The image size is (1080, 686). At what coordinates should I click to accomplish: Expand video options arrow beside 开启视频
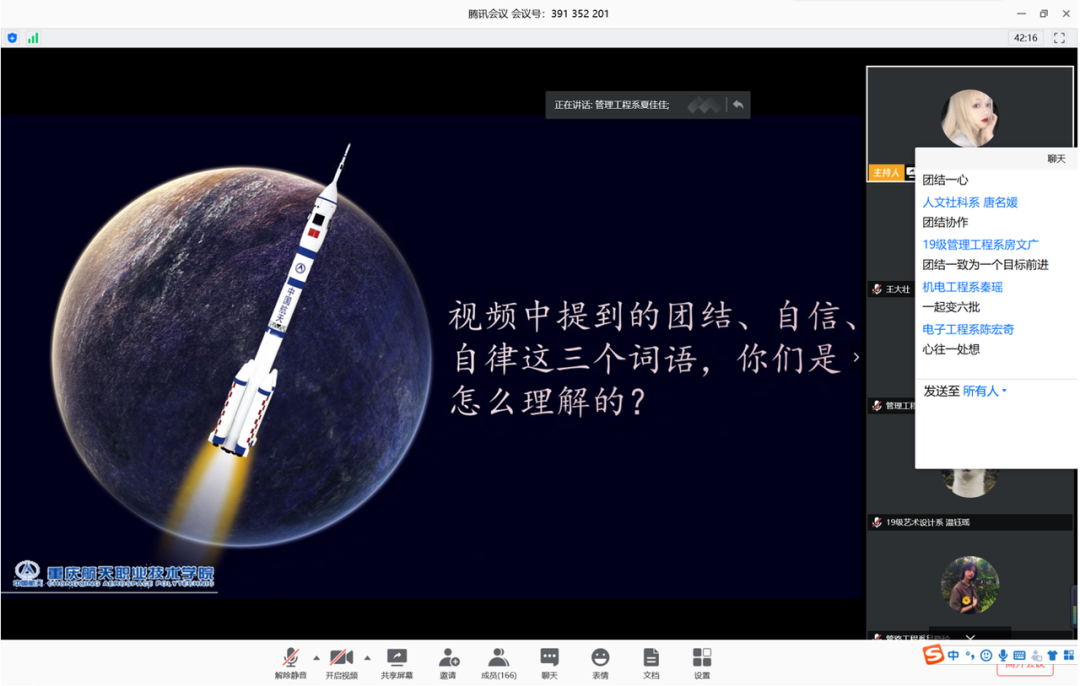click(x=367, y=658)
